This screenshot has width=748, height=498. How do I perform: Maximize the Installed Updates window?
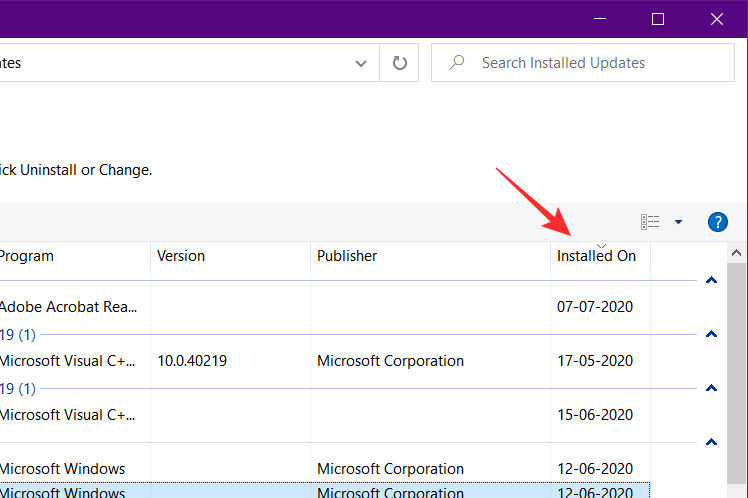657,18
